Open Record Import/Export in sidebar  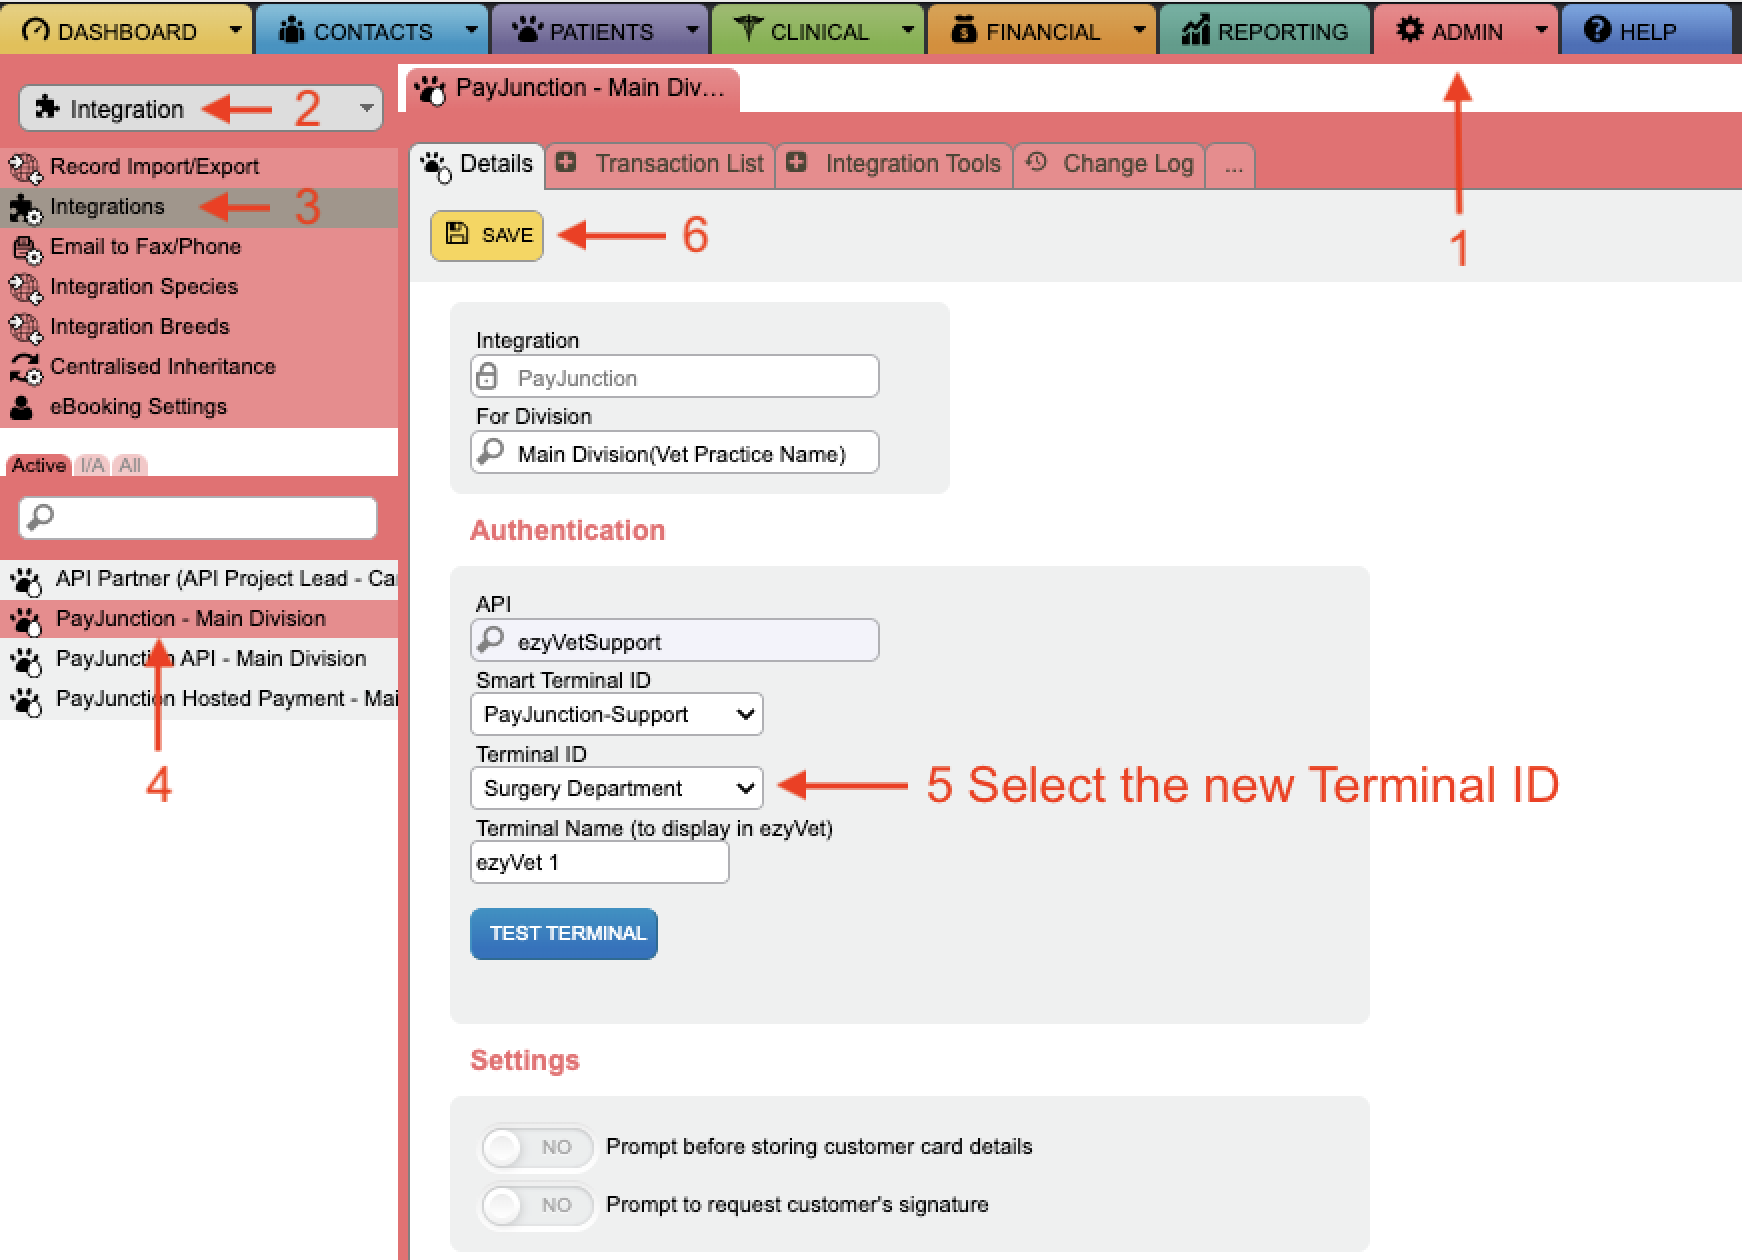[x=199, y=167]
